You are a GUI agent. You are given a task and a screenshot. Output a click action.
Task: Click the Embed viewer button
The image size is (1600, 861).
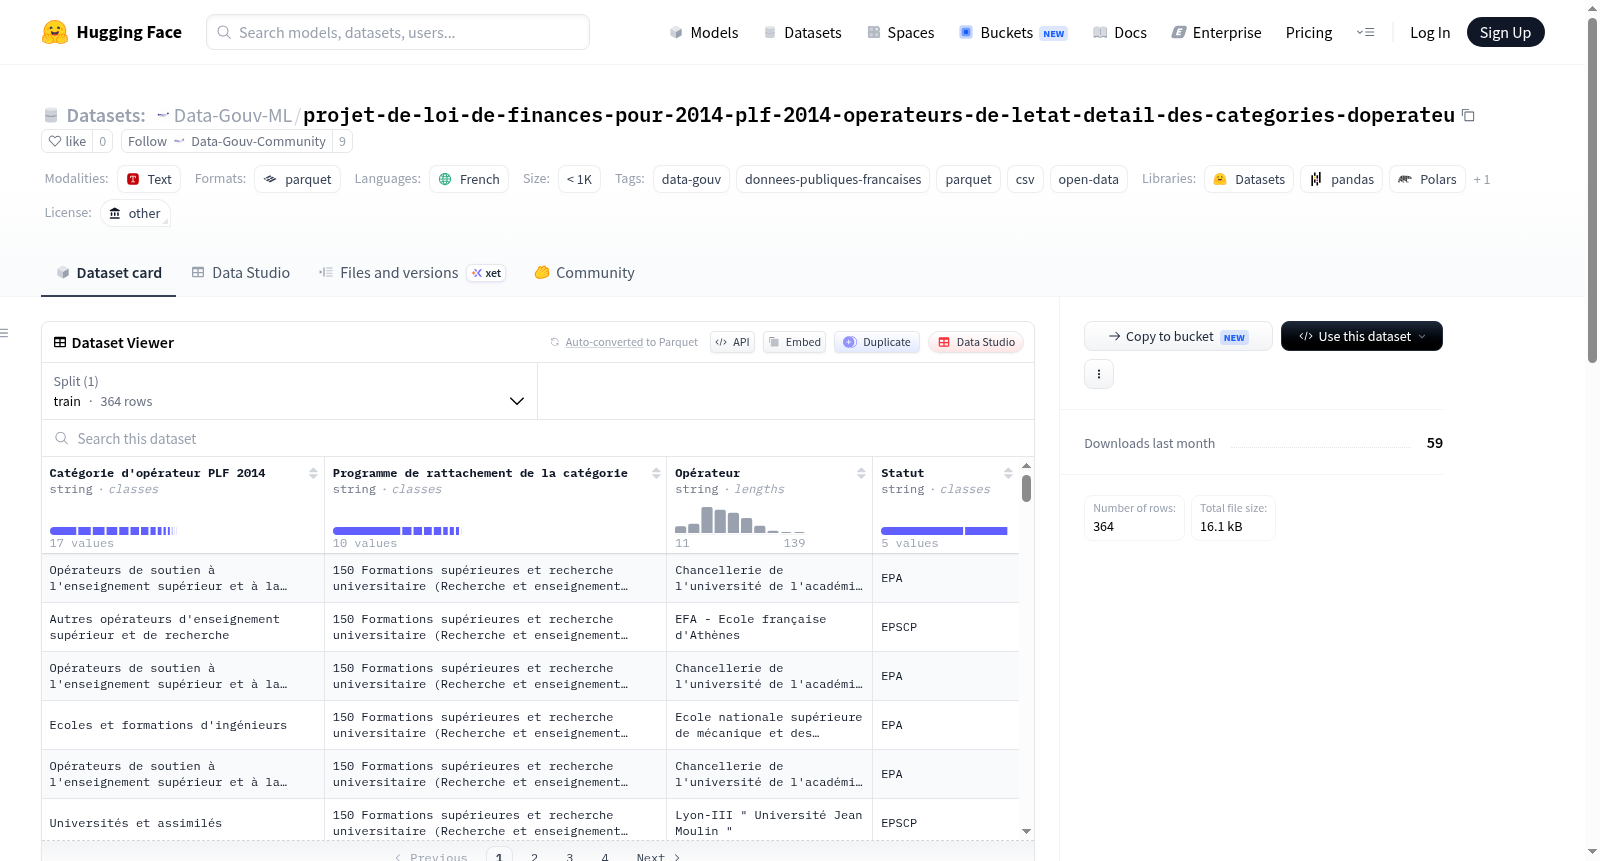pos(794,342)
